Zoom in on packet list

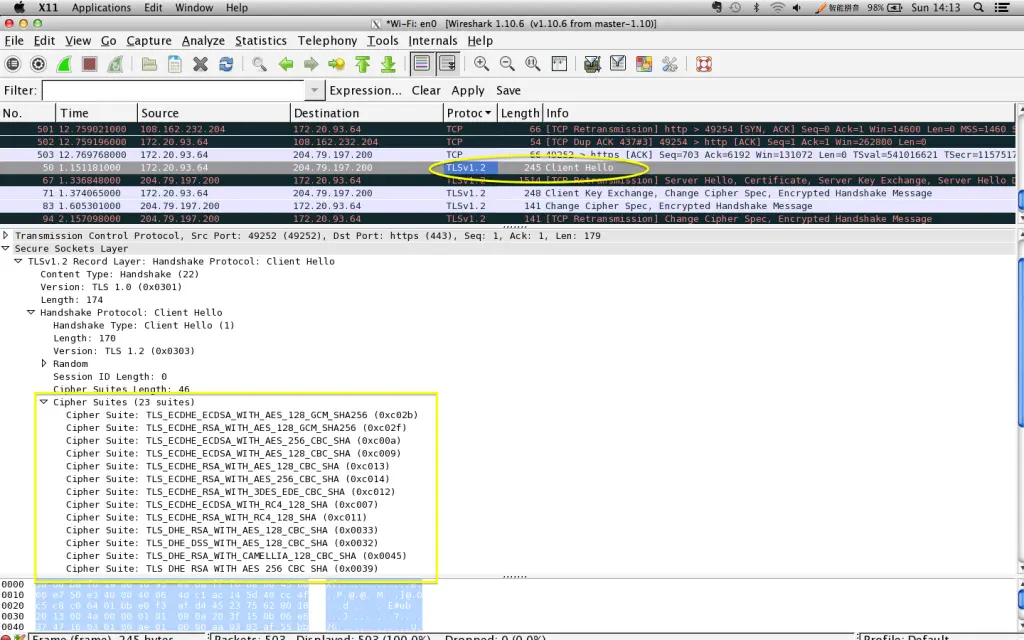point(481,64)
